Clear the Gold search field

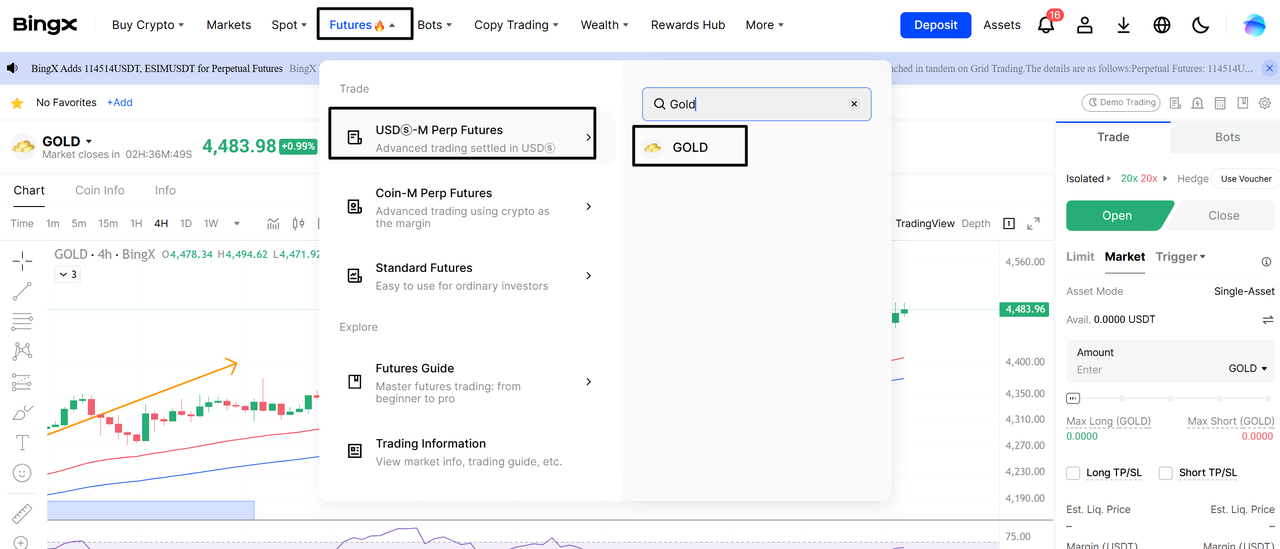[x=854, y=104]
